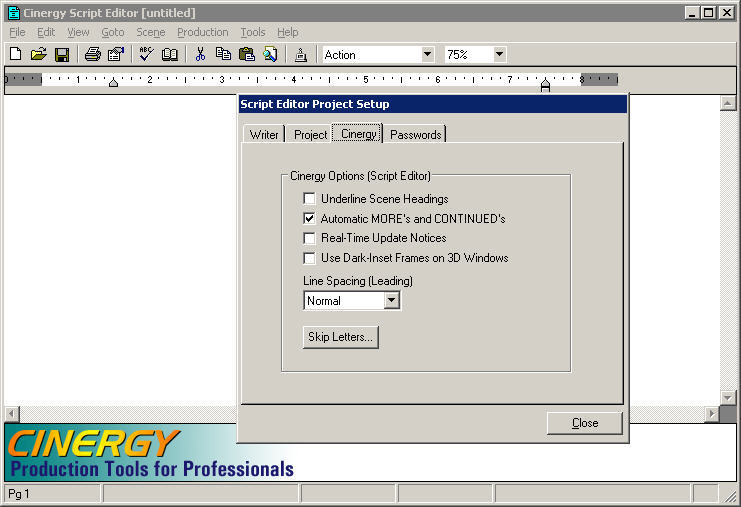Switch to the Project tab
Viewport: 741px width, 507px height.
[310, 135]
